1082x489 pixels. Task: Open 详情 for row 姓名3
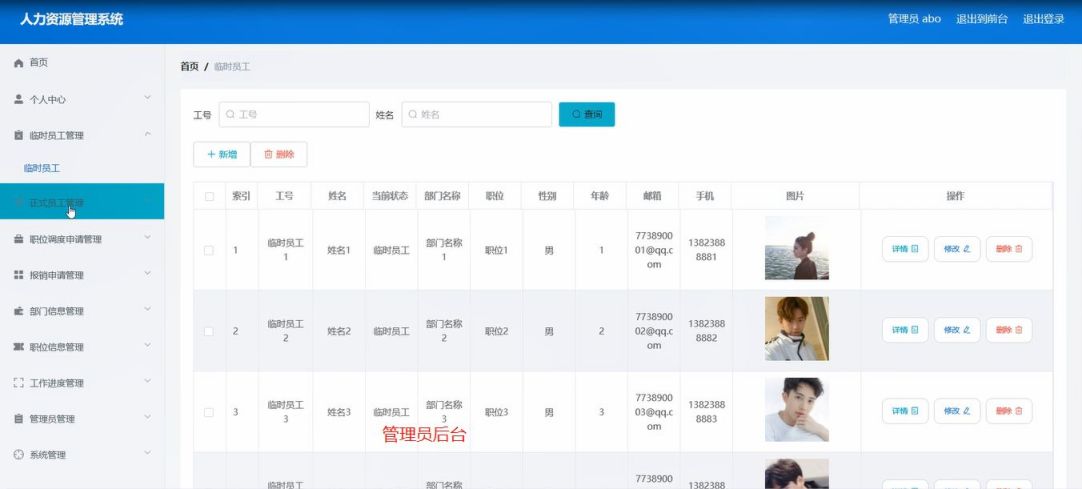pyautogui.click(x=905, y=410)
